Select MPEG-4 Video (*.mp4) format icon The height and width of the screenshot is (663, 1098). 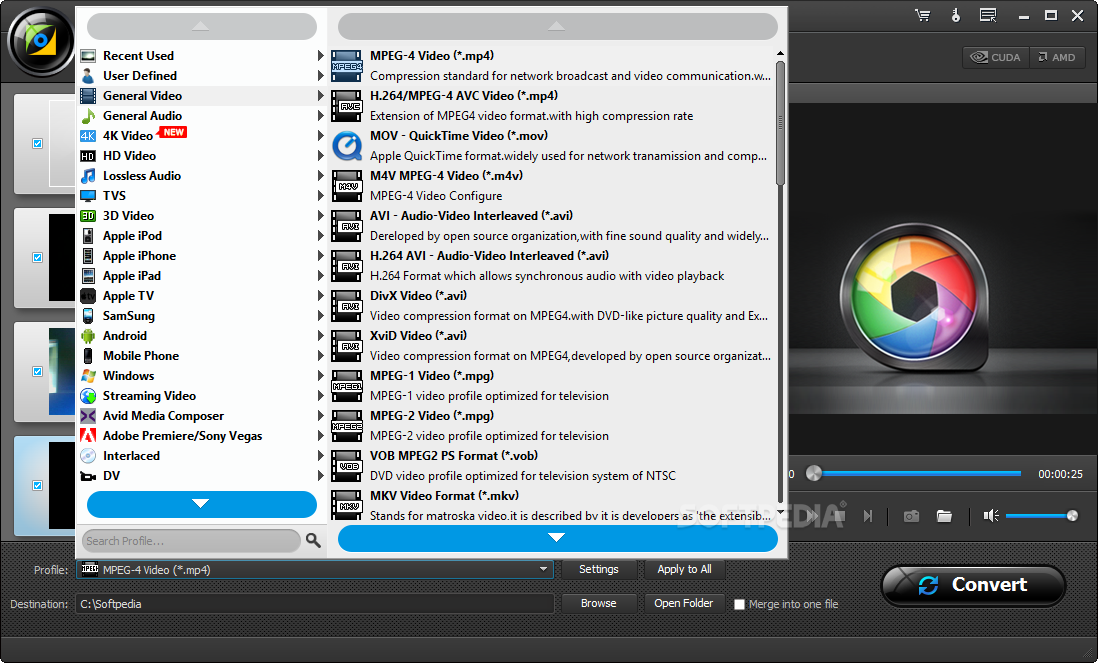click(x=347, y=66)
